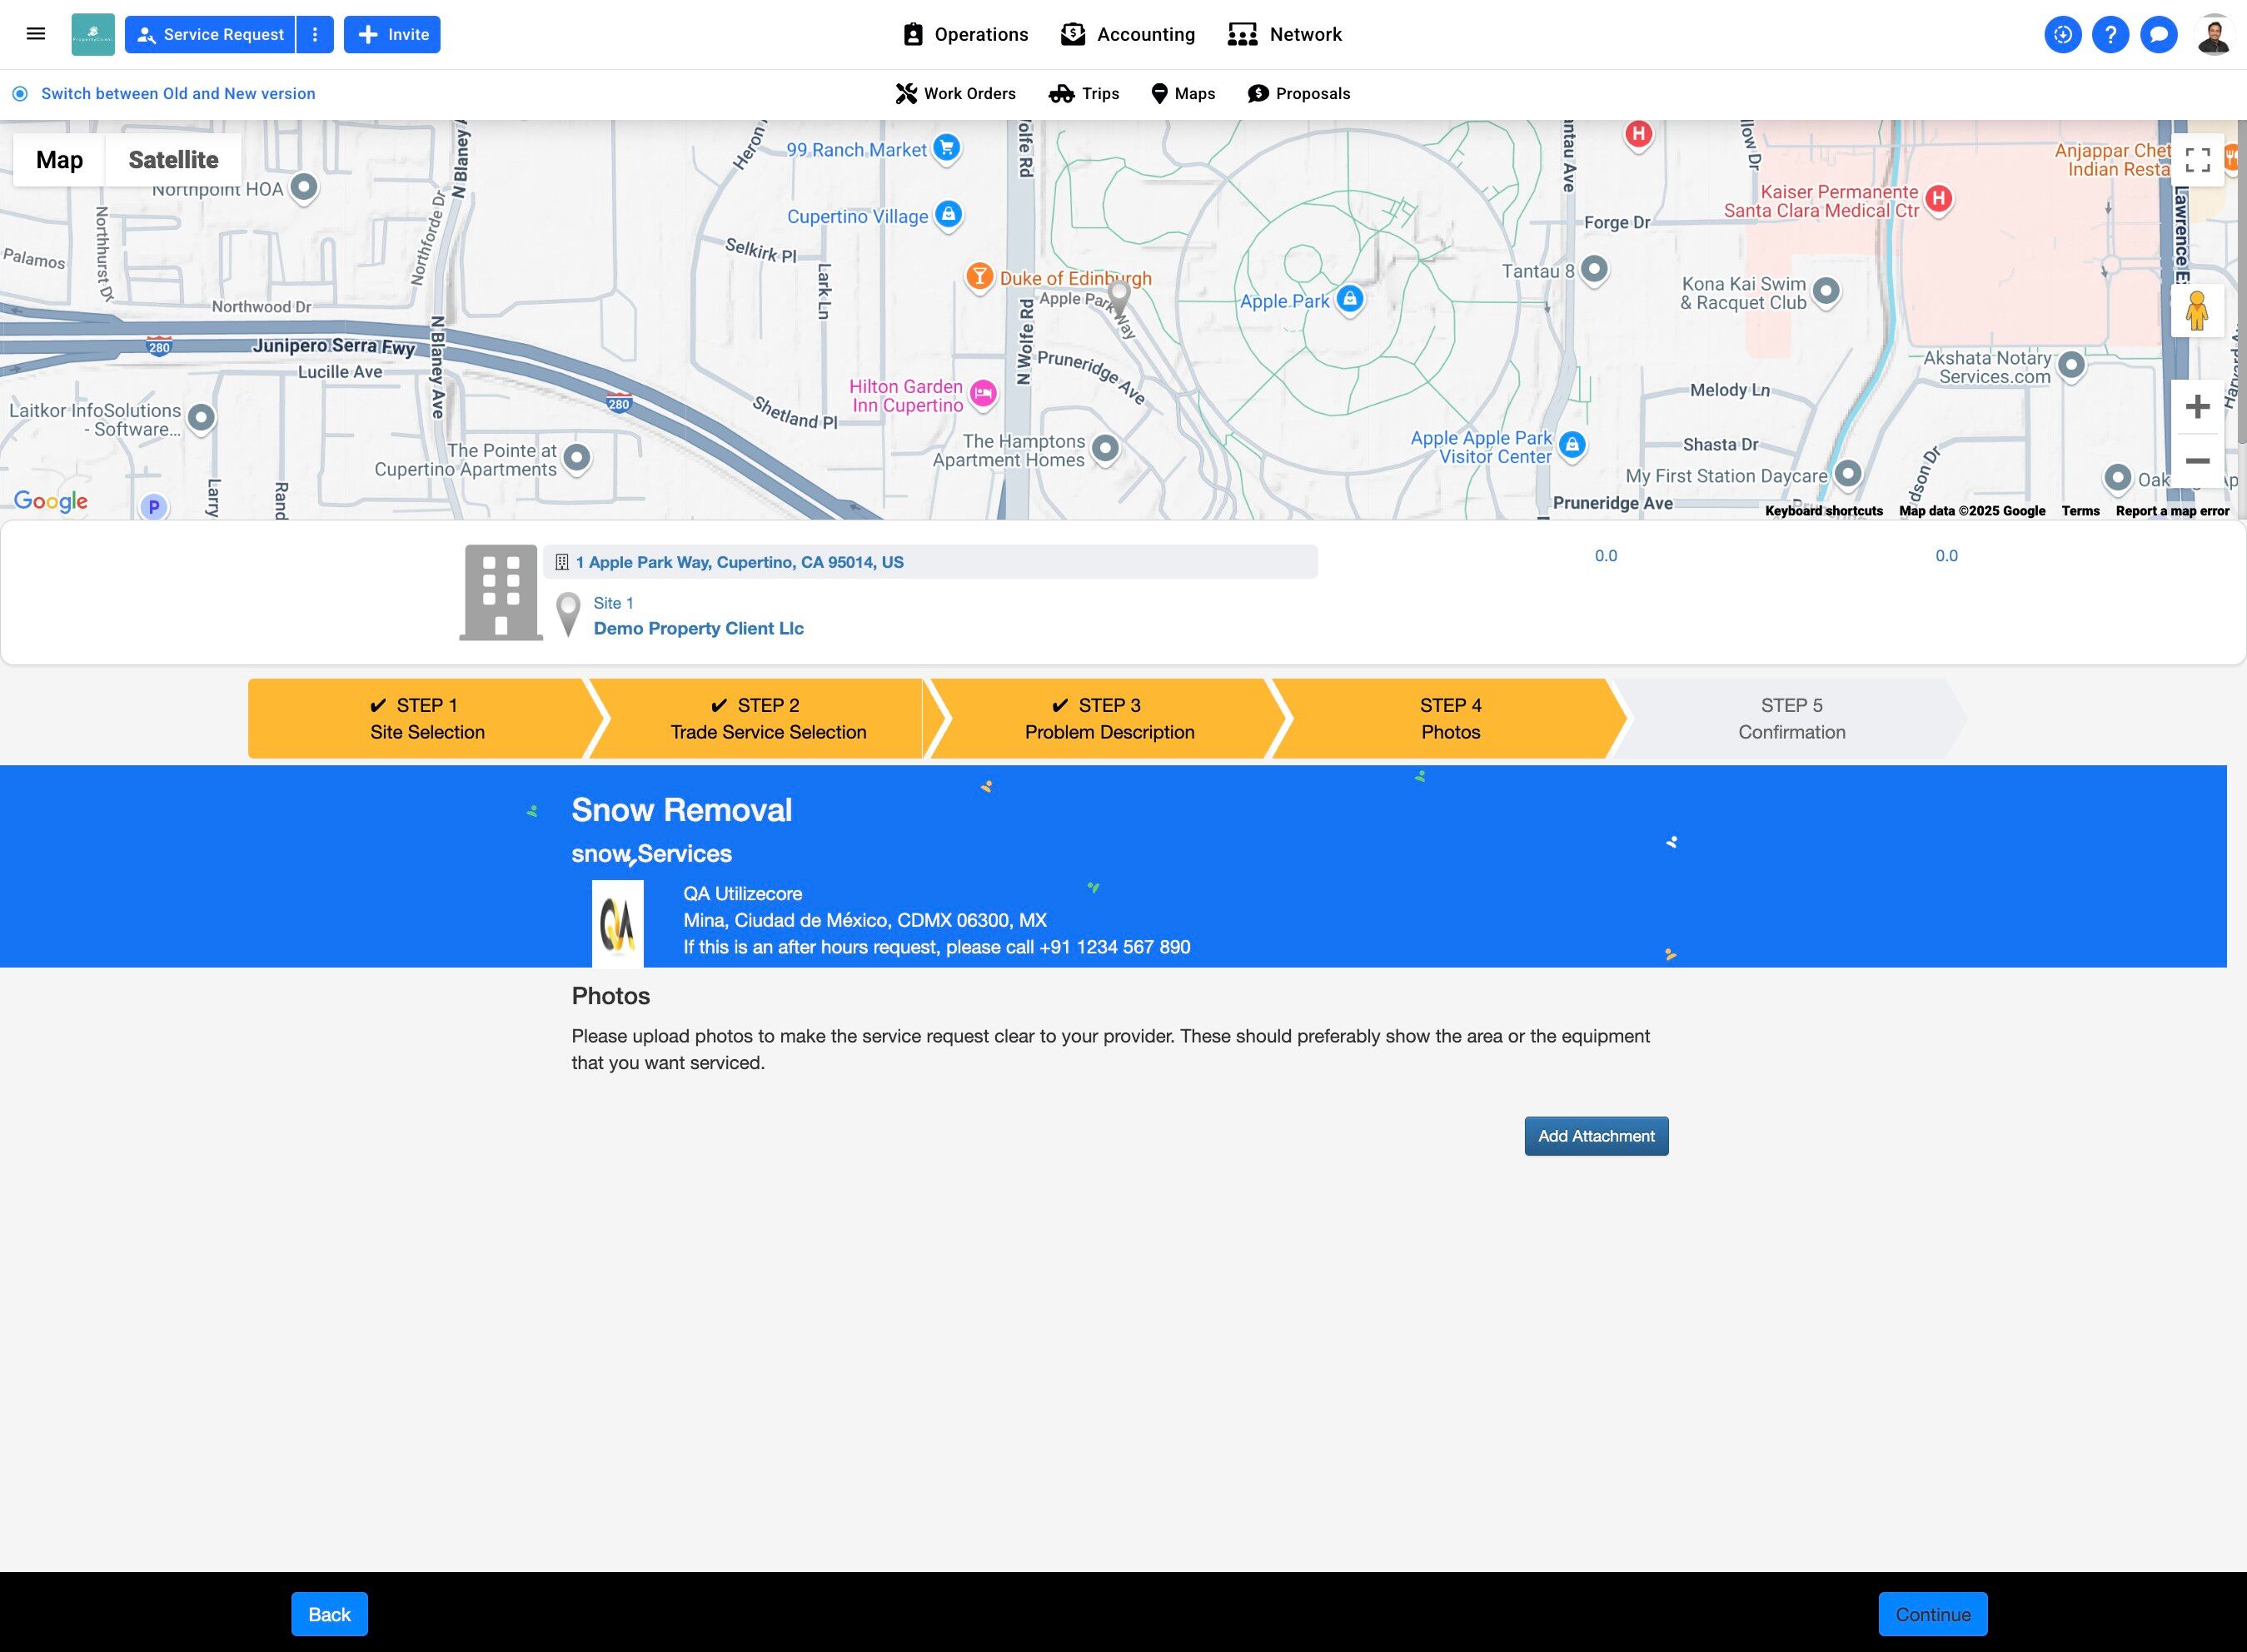Open the hamburger navigation menu
Image resolution: width=2247 pixels, height=1652 pixels.
tap(36, 34)
